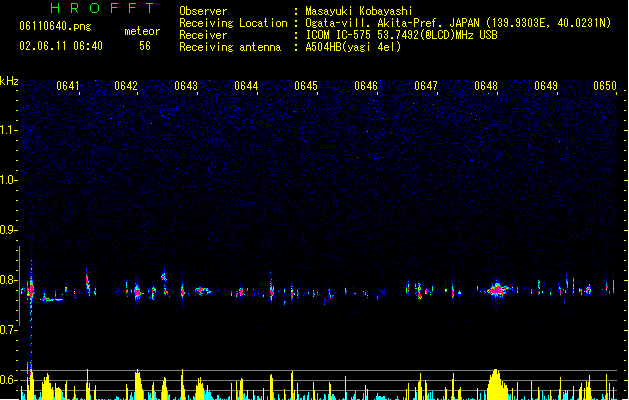Click the 0648 time marker
This screenshot has width=629, height=400.
pos(486,86)
